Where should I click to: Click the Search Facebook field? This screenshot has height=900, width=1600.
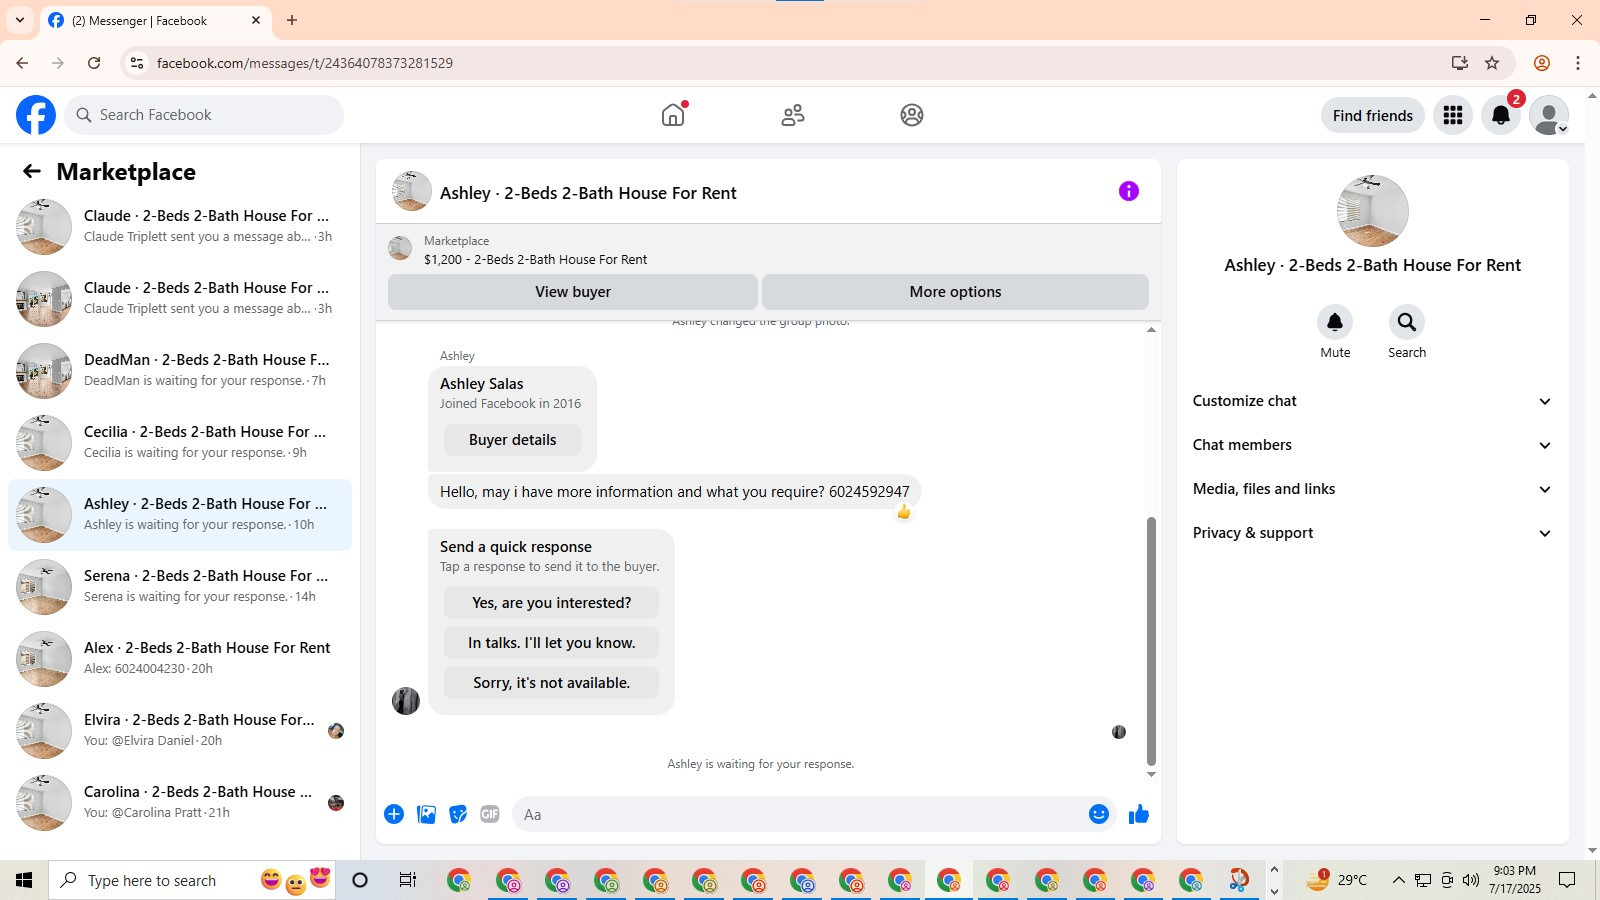tap(204, 115)
